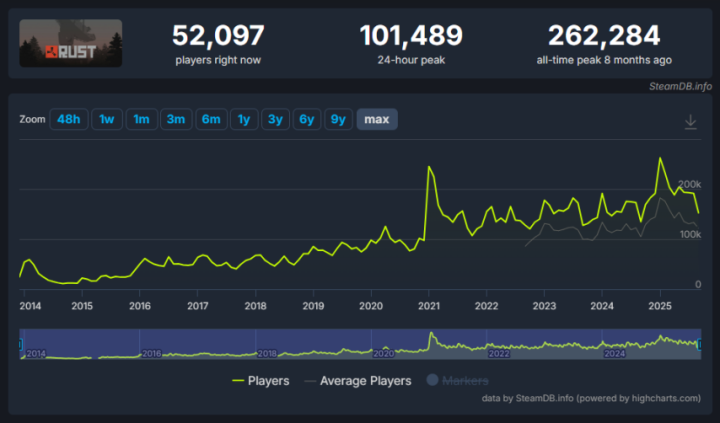Click the active max zoom button
The width and height of the screenshot is (720, 423).
[377, 119]
